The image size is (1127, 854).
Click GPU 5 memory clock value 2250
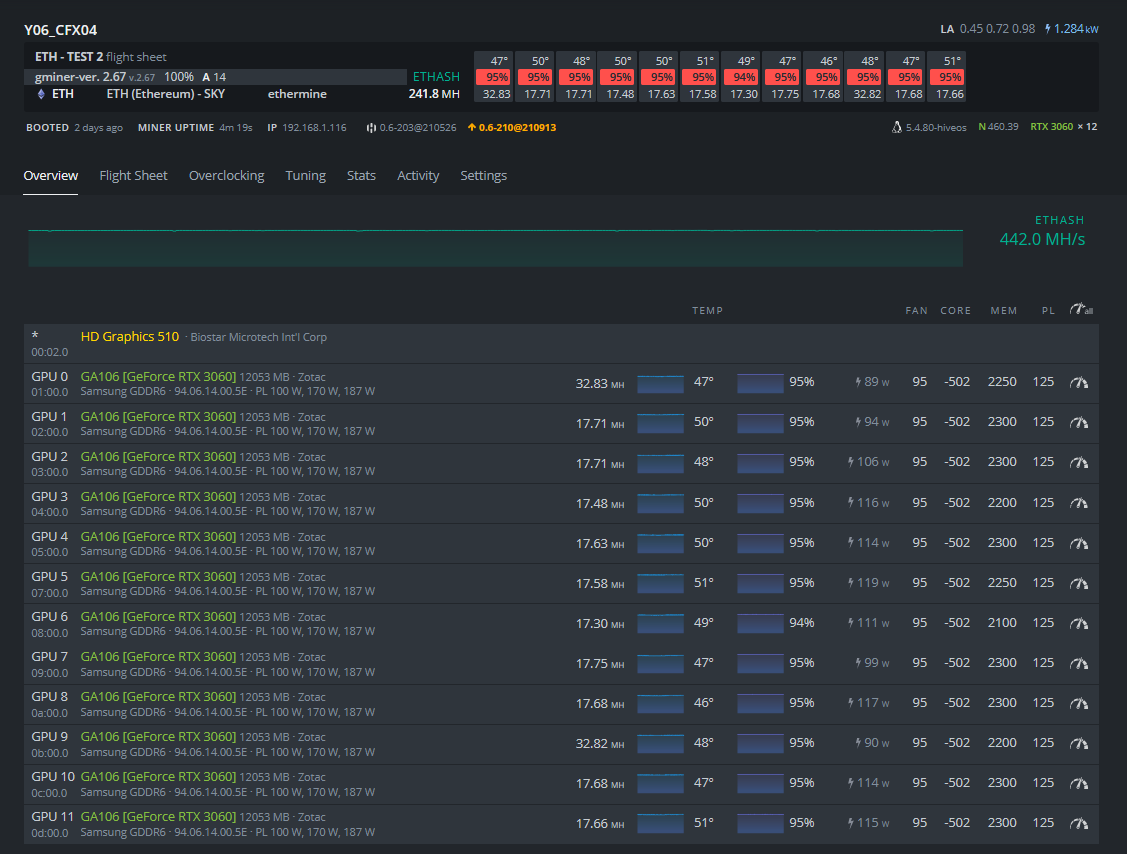[x=1002, y=583]
